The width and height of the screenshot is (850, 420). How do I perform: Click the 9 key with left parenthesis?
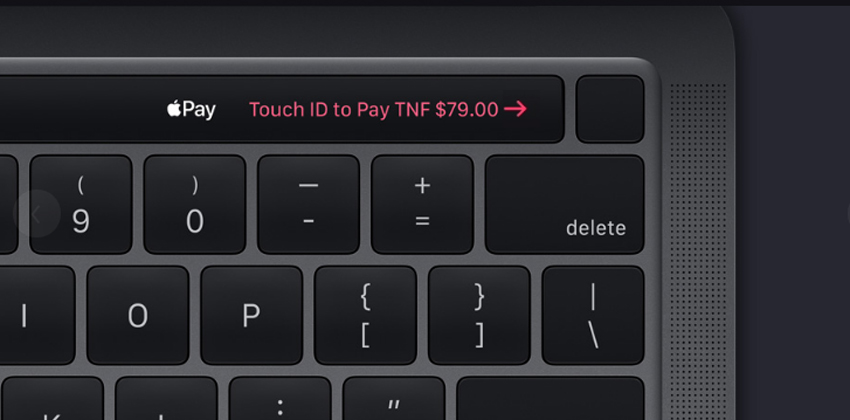pyautogui.click(x=81, y=204)
